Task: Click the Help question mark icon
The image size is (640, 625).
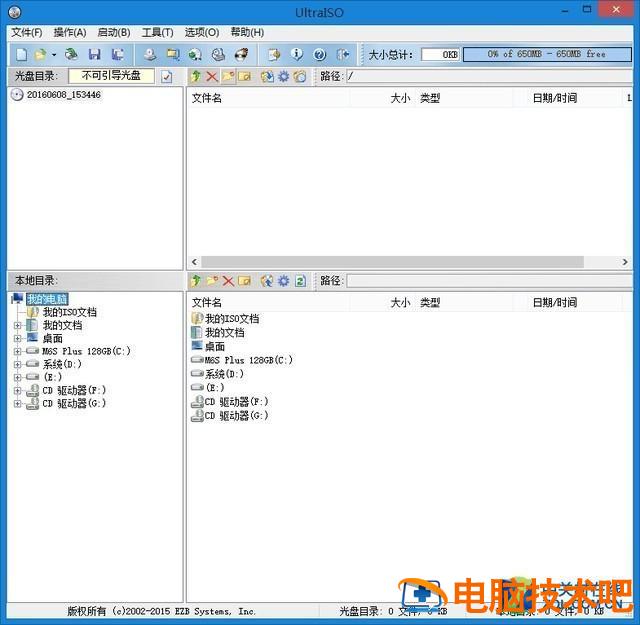Action: click(320, 54)
